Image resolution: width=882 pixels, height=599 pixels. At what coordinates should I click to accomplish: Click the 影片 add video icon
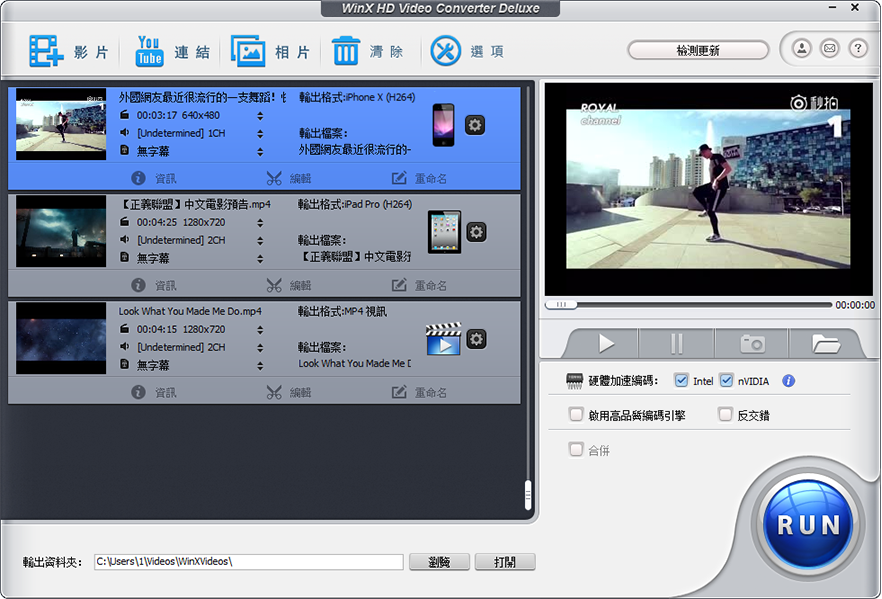[x=46, y=51]
